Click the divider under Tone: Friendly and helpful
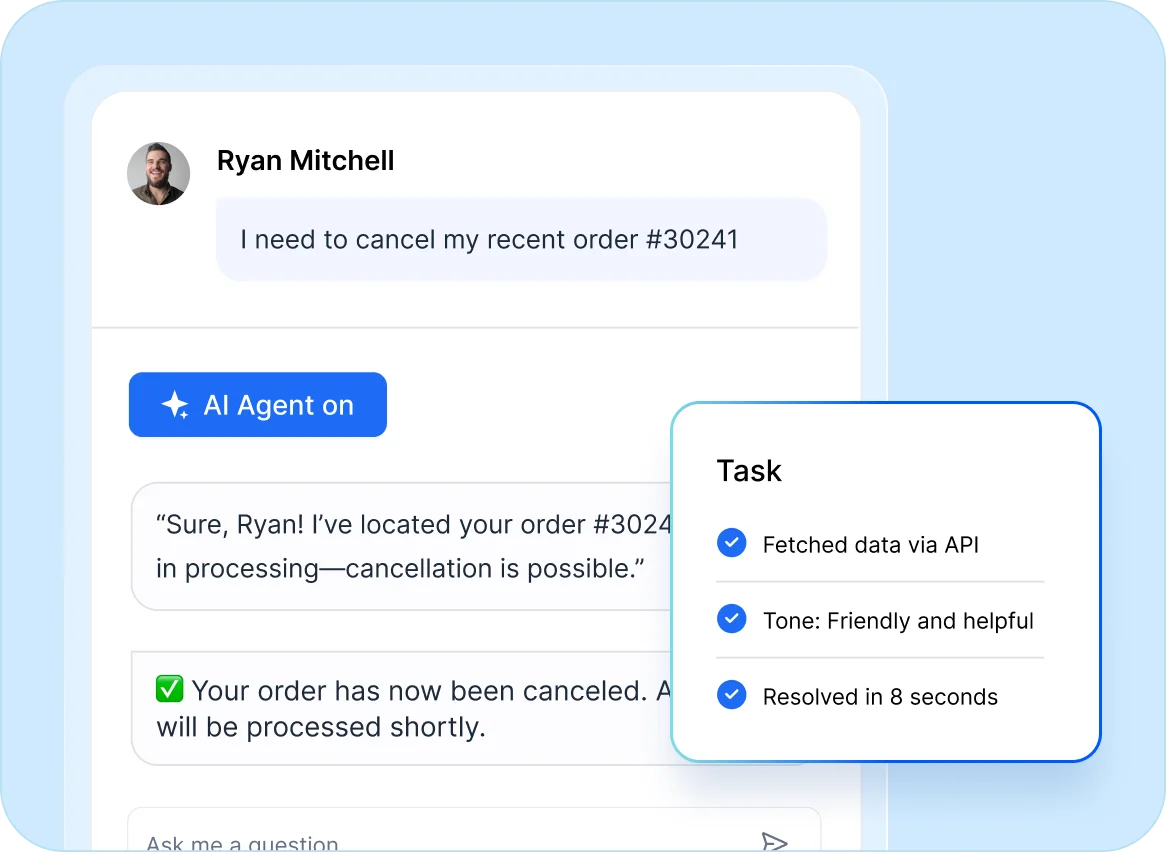The image size is (1166, 852). (x=878, y=657)
